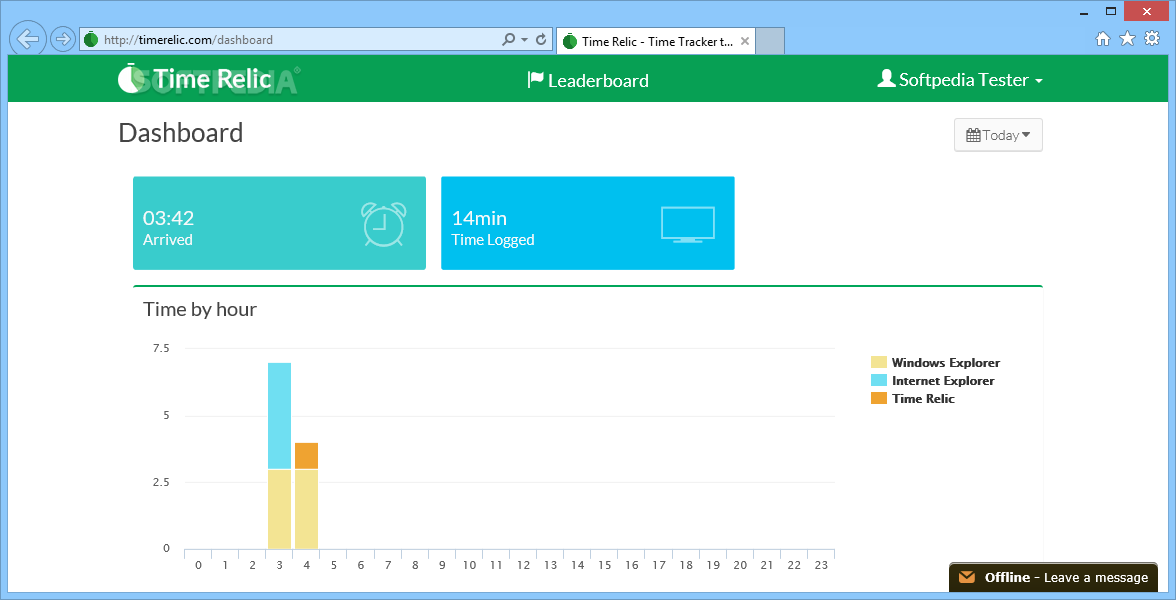
Task: Click the 7.5 y-axis label
Action: click(x=161, y=348)
